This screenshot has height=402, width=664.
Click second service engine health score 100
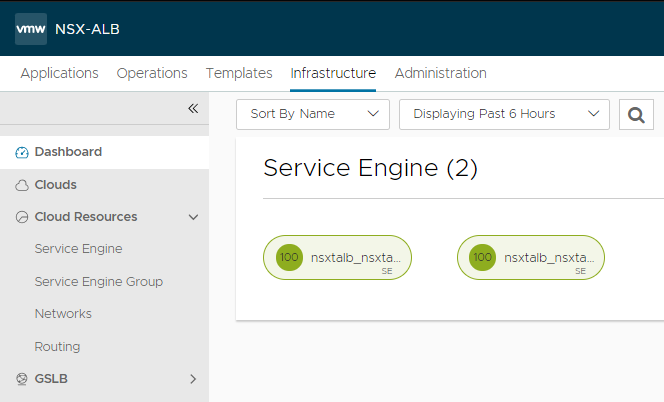tap(483, 257)
